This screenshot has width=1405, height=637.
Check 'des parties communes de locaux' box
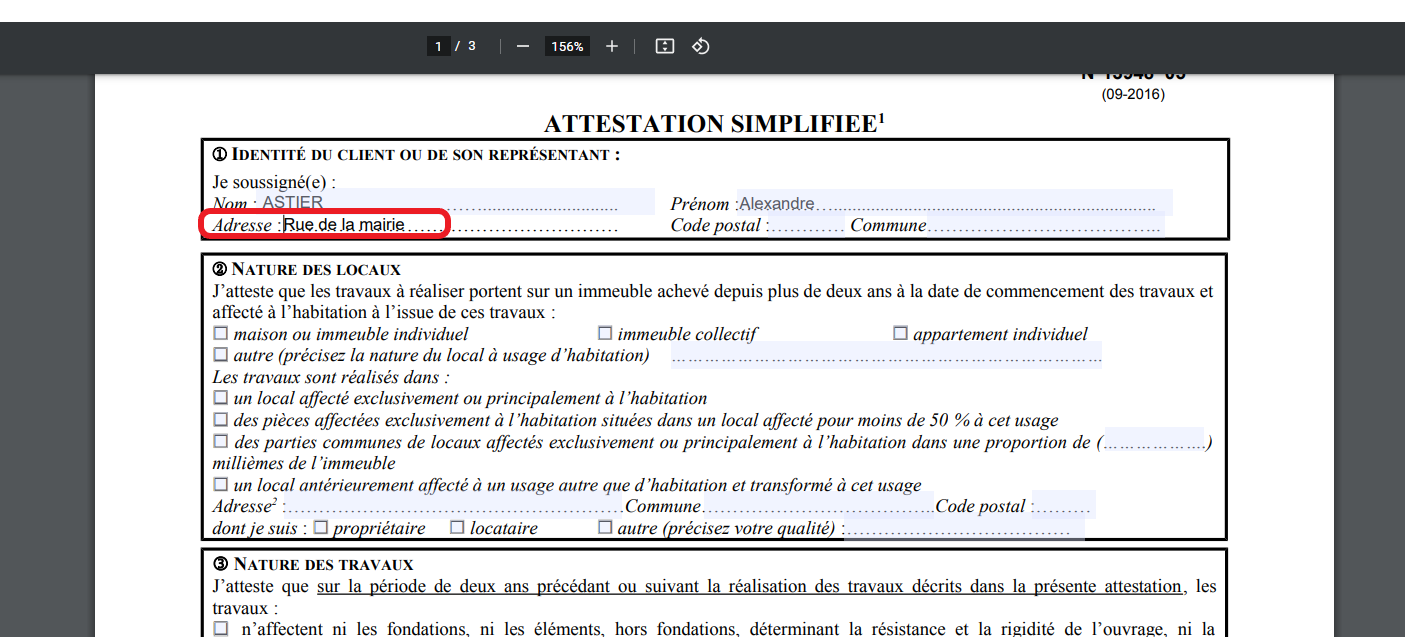(x=221, y=441)
